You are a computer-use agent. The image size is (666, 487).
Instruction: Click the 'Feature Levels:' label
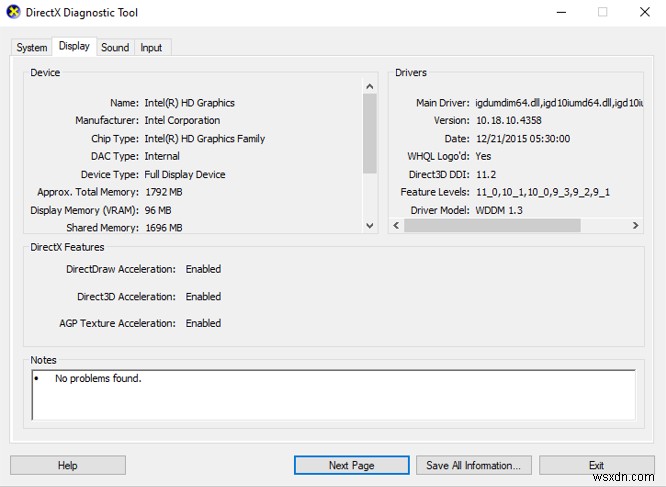[x=435, y=192]
